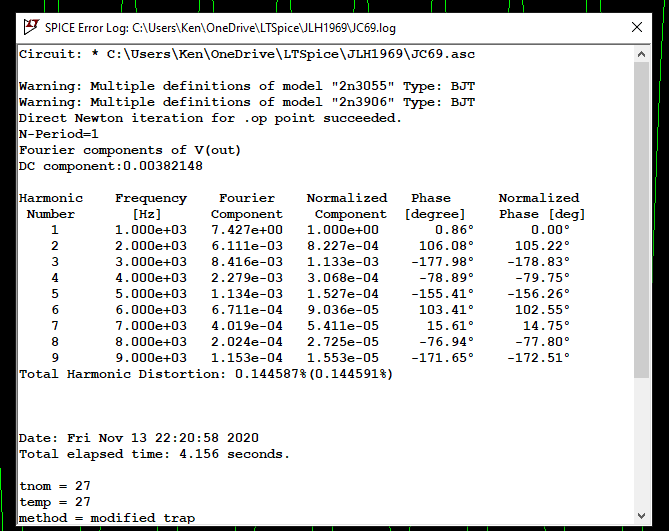Click the normalized phase value 14.75°
This screenshot has height=531, width=669.
(547, 326)
